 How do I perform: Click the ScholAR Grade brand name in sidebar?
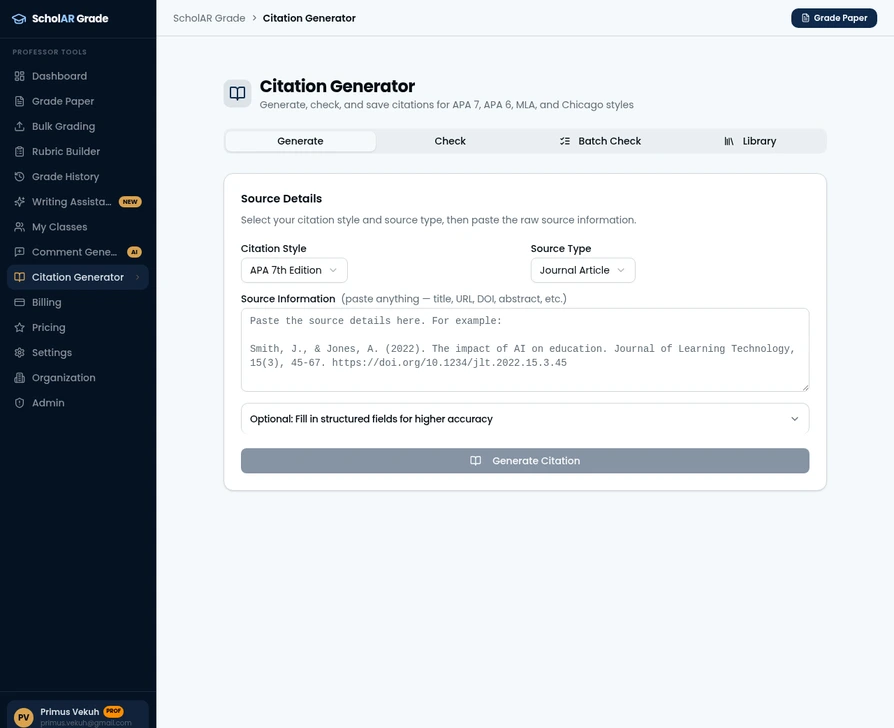pos(70,19)
